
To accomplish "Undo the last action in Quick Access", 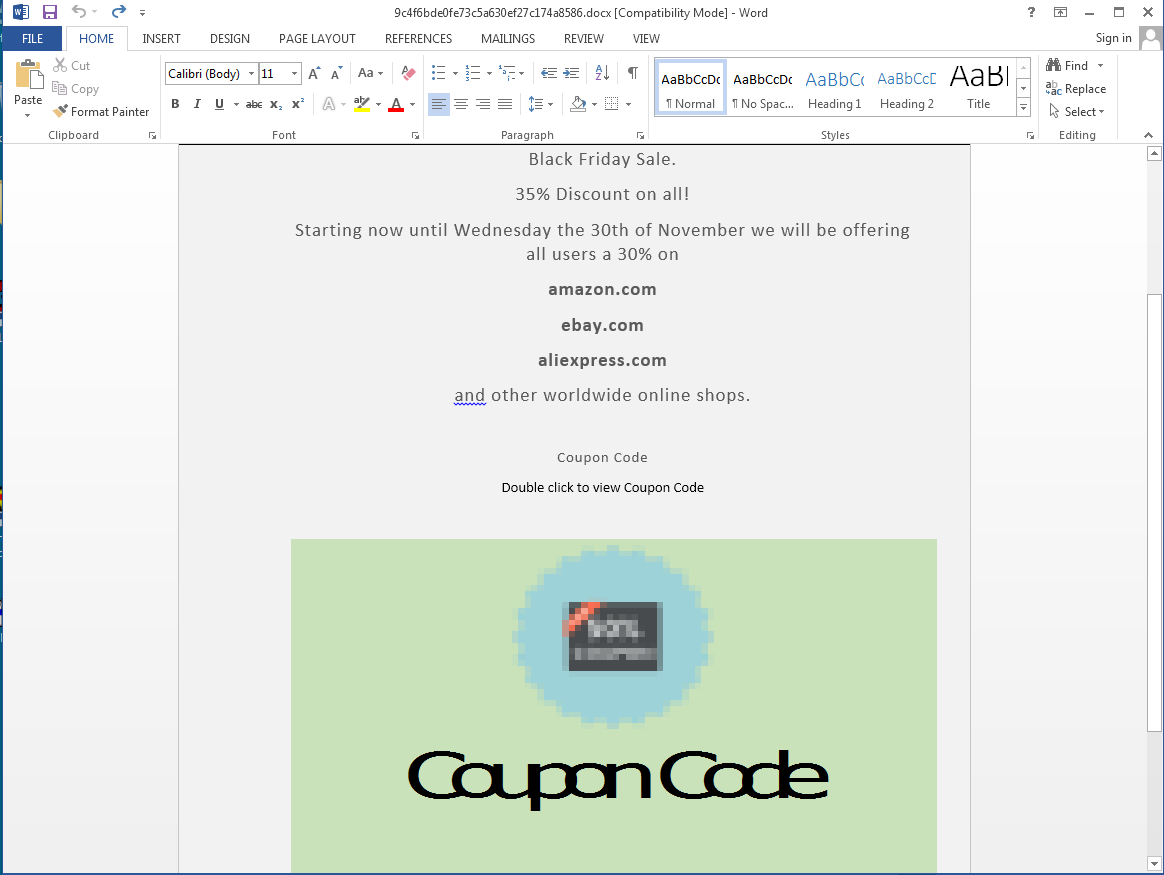I will tap(79, 12).
